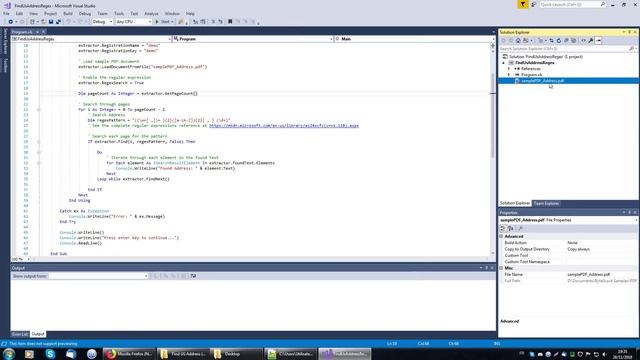This screenshot has height=360, width=640.
Task: Switch to the Solution Explorer bottom tab
Action: point(515,203)
